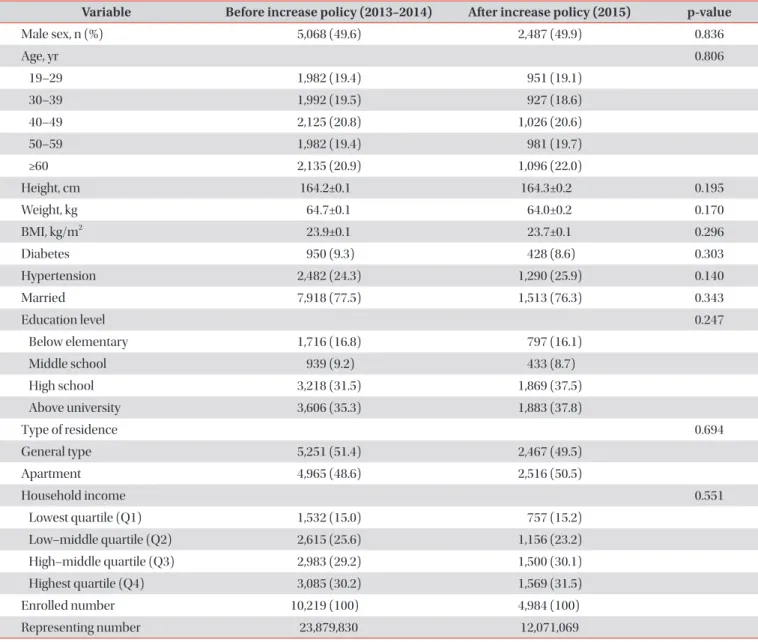Viewport: 758px width, 642px height.
Task: Click p-value '0.296'
Action: (x=709, y=232)
